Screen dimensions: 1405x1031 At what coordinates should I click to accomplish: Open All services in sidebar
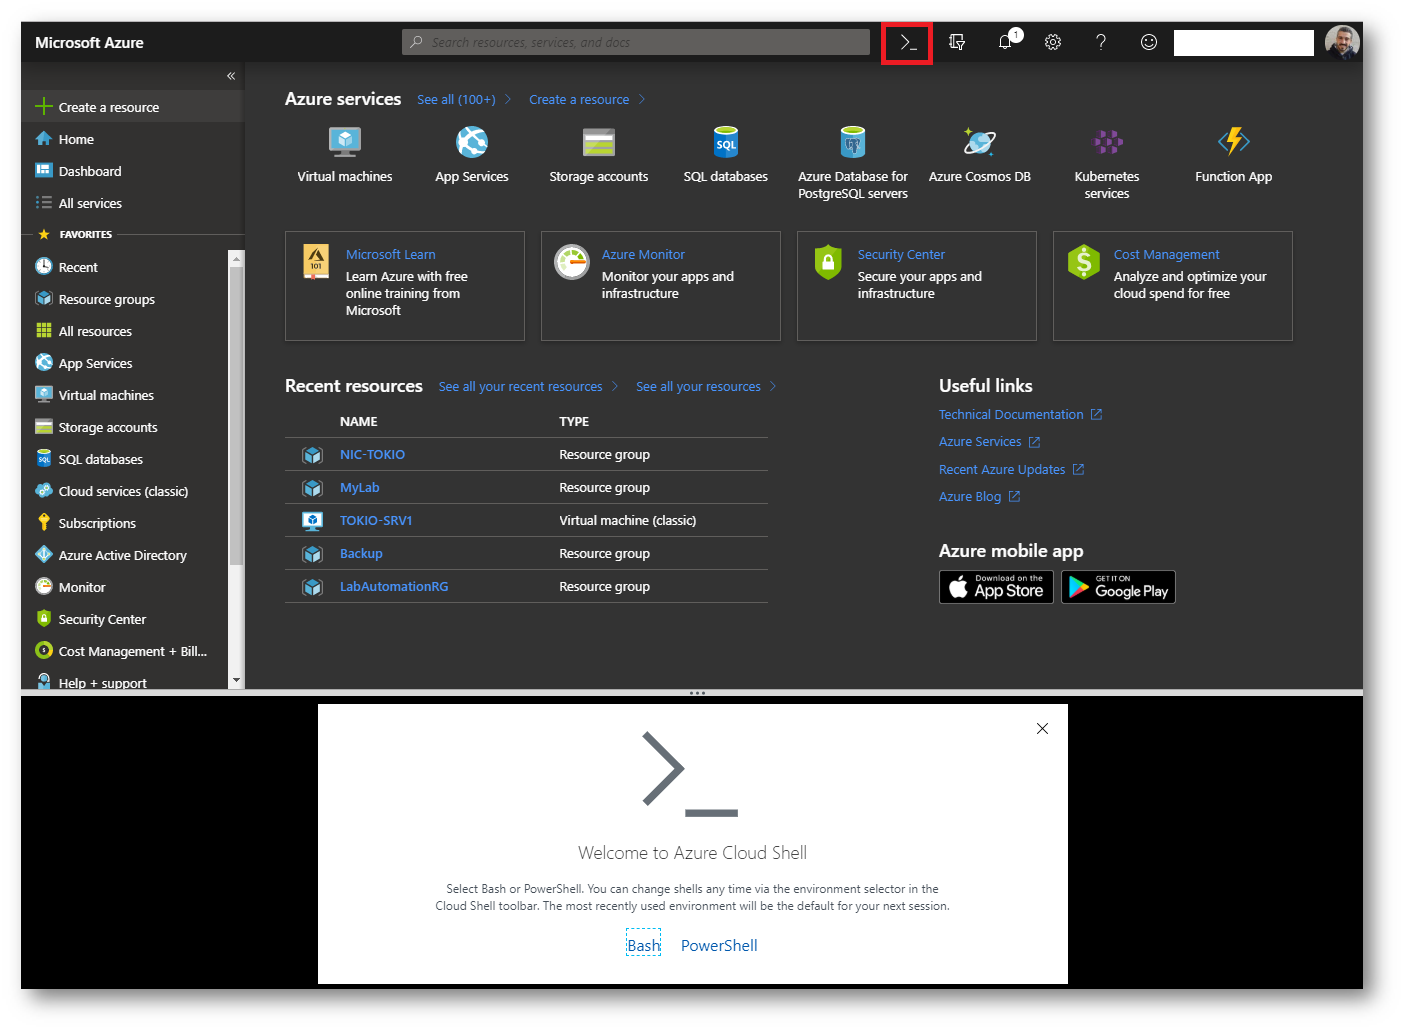[x=132, y=203]
